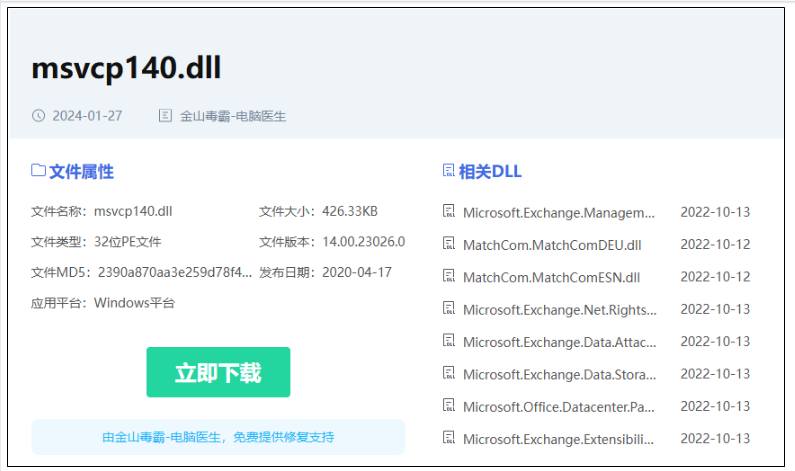Click the 金山毒霸-电脑医生 author link

pos(233,116)
